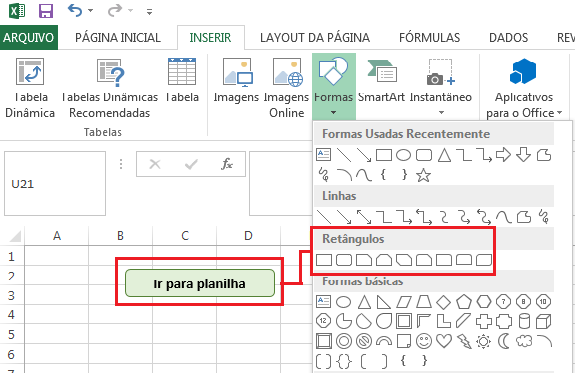Choose Right Arrow in recently used shapes
Image resolution: width=575 pixels, height=373 pixels.
pyautogui.click(x=503, y=155)
